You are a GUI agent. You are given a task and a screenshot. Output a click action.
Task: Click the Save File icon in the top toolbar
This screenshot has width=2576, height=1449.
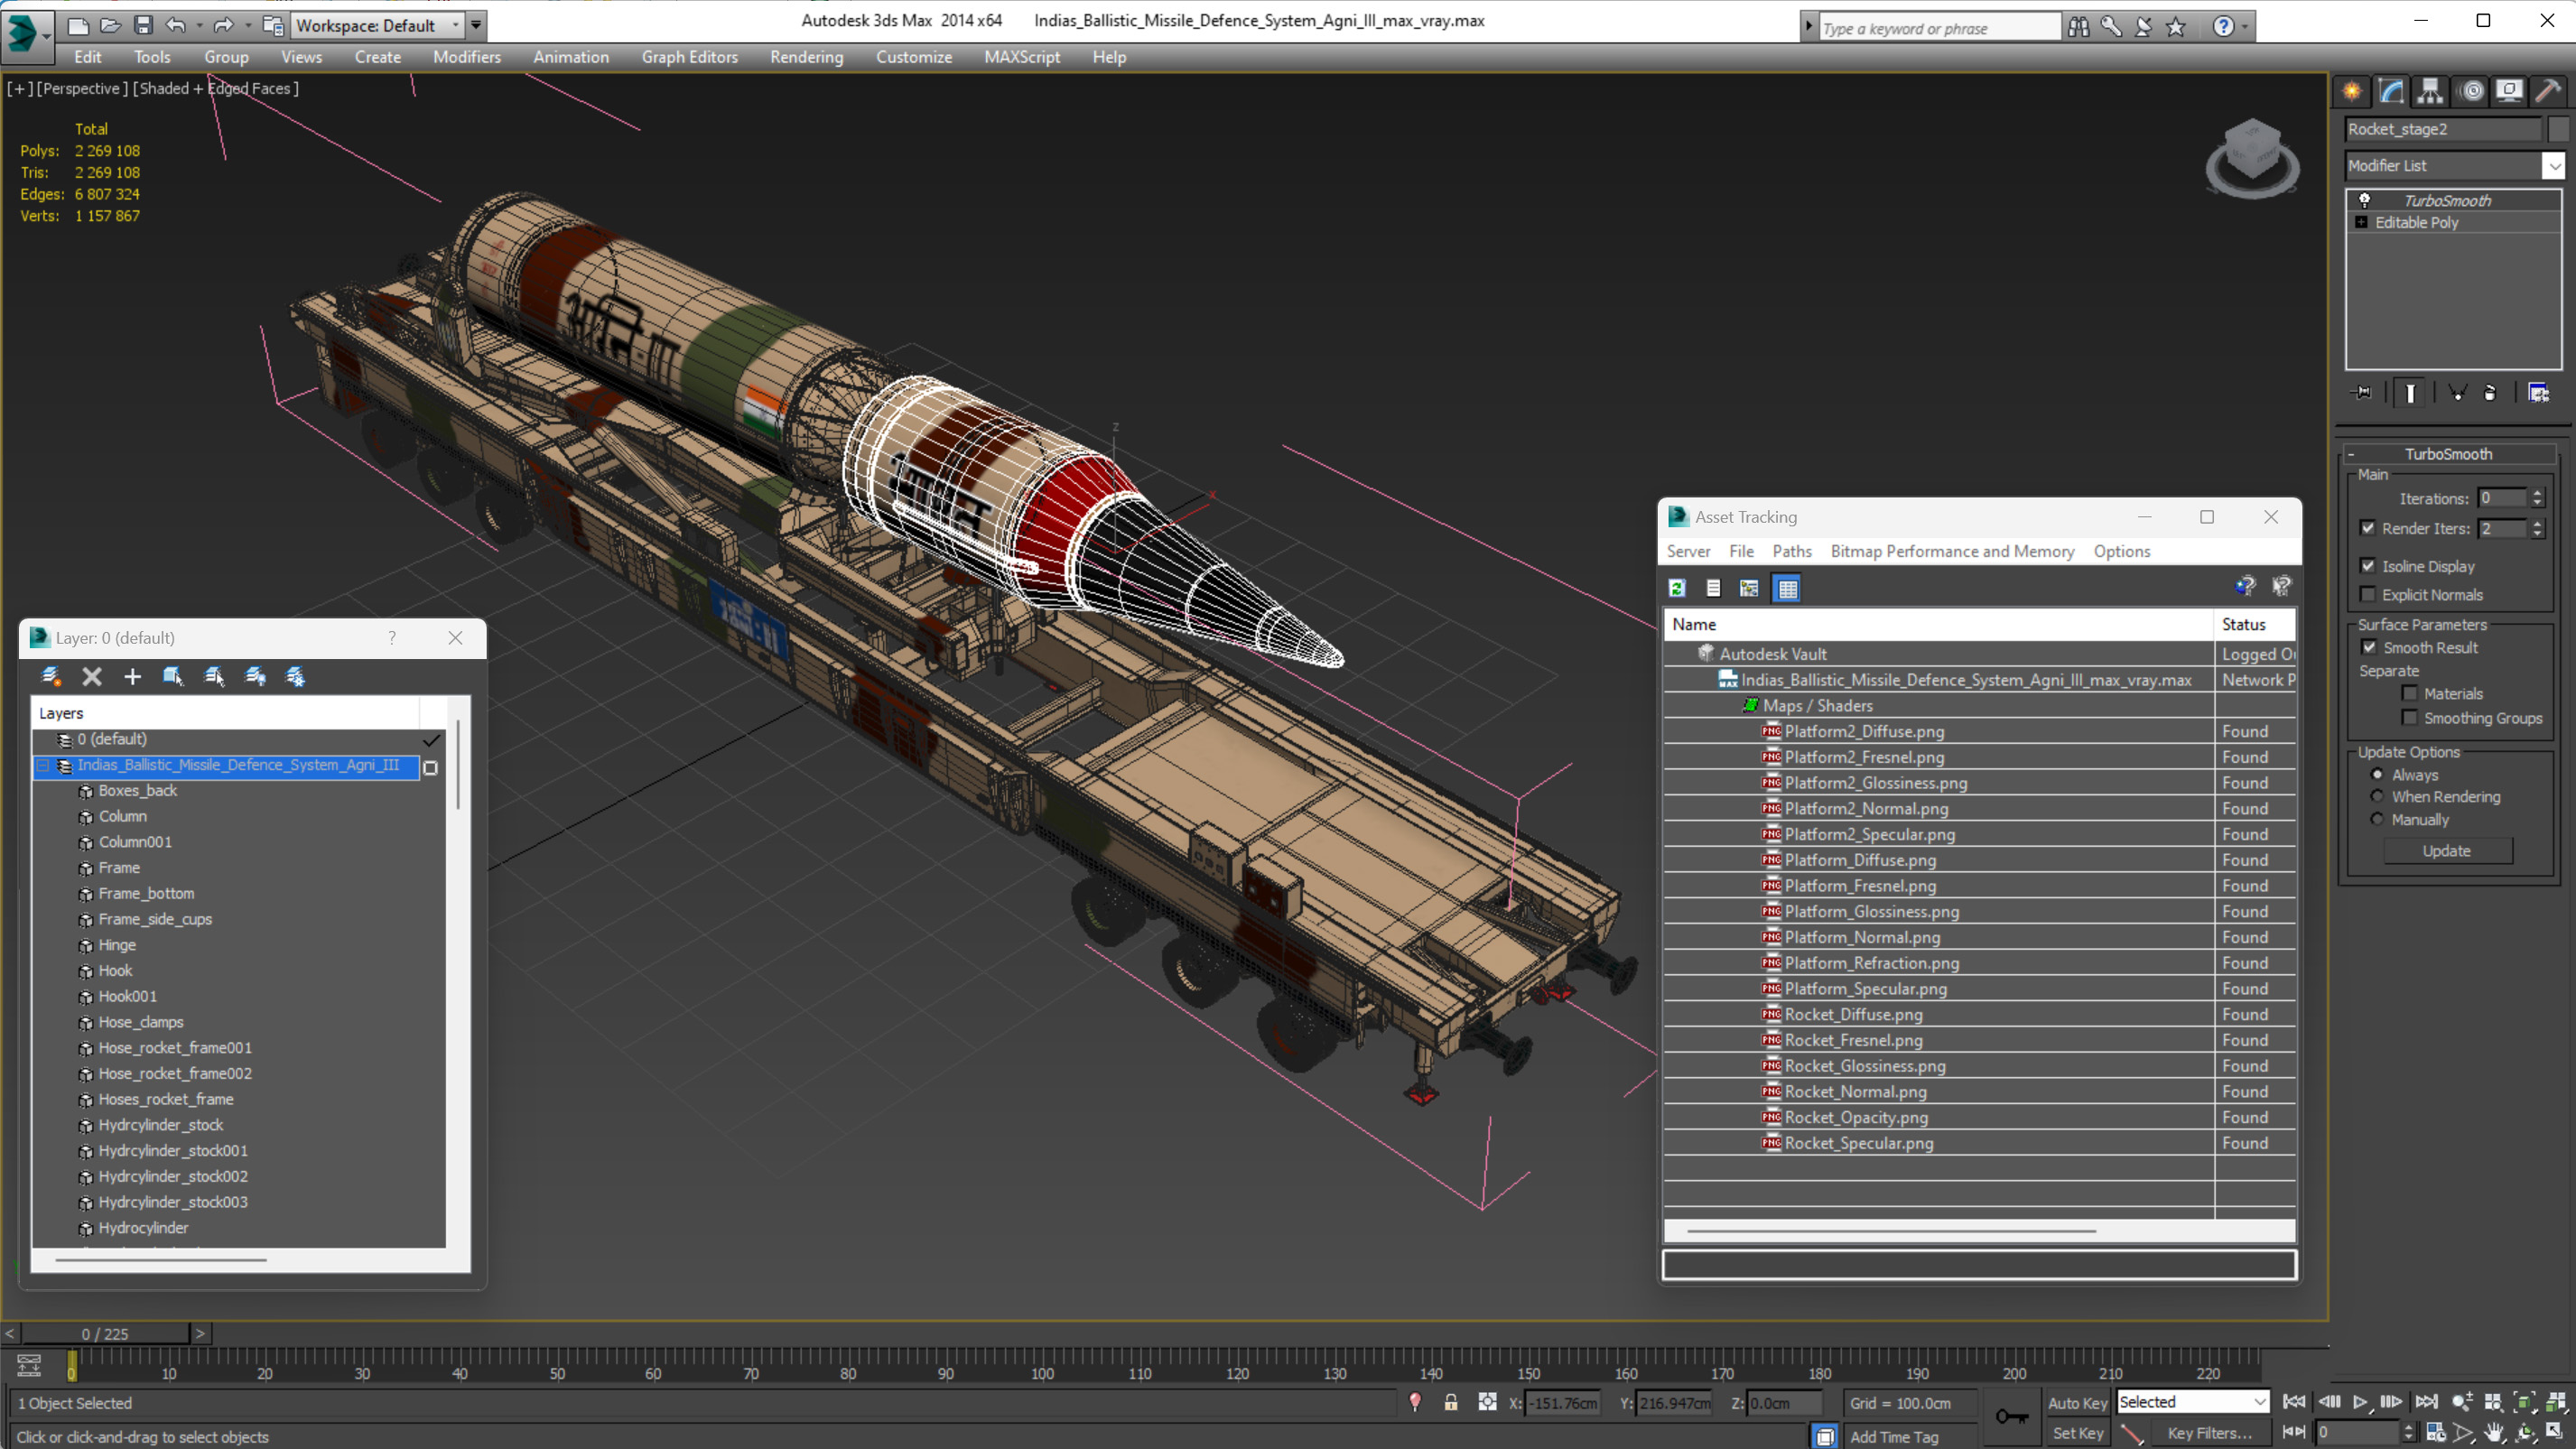pyautogui.click(x=143, y=25)
